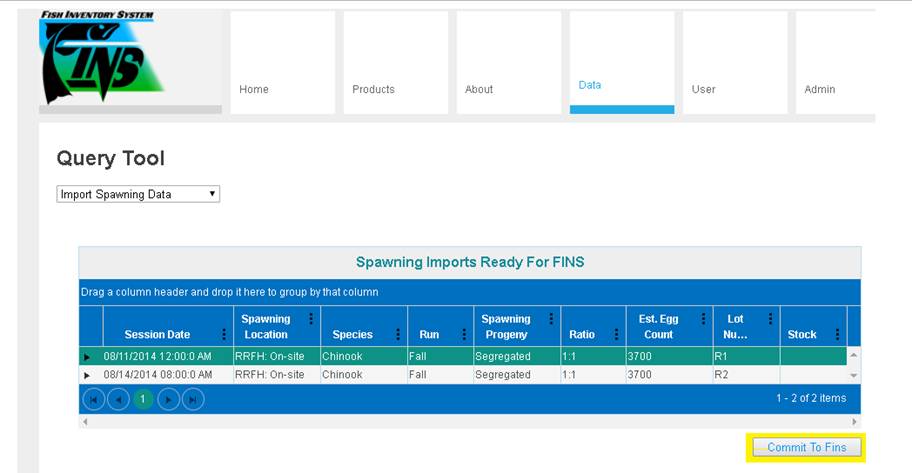Click horizontal scrollbar right arrow
The height and width of the screenshot is (473, 912).
pyautogui.click(x=854, y=422)
